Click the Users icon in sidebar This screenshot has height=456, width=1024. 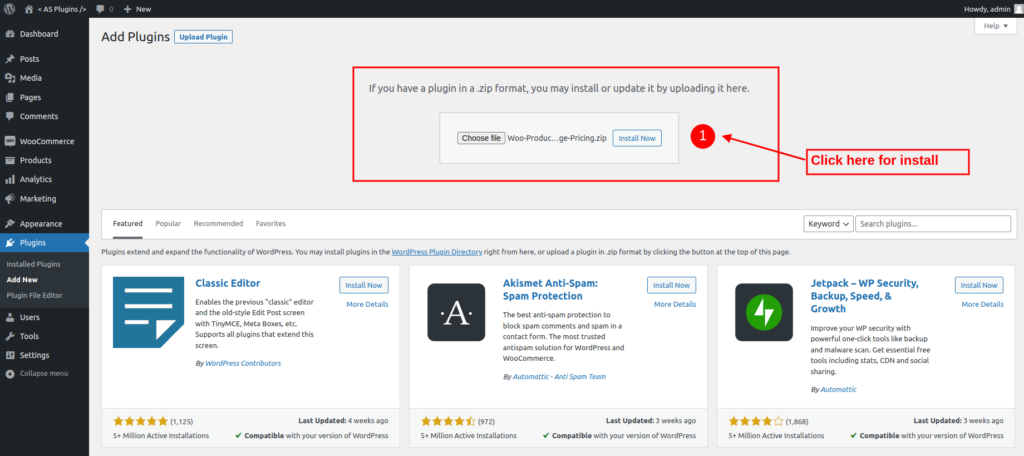10,318
